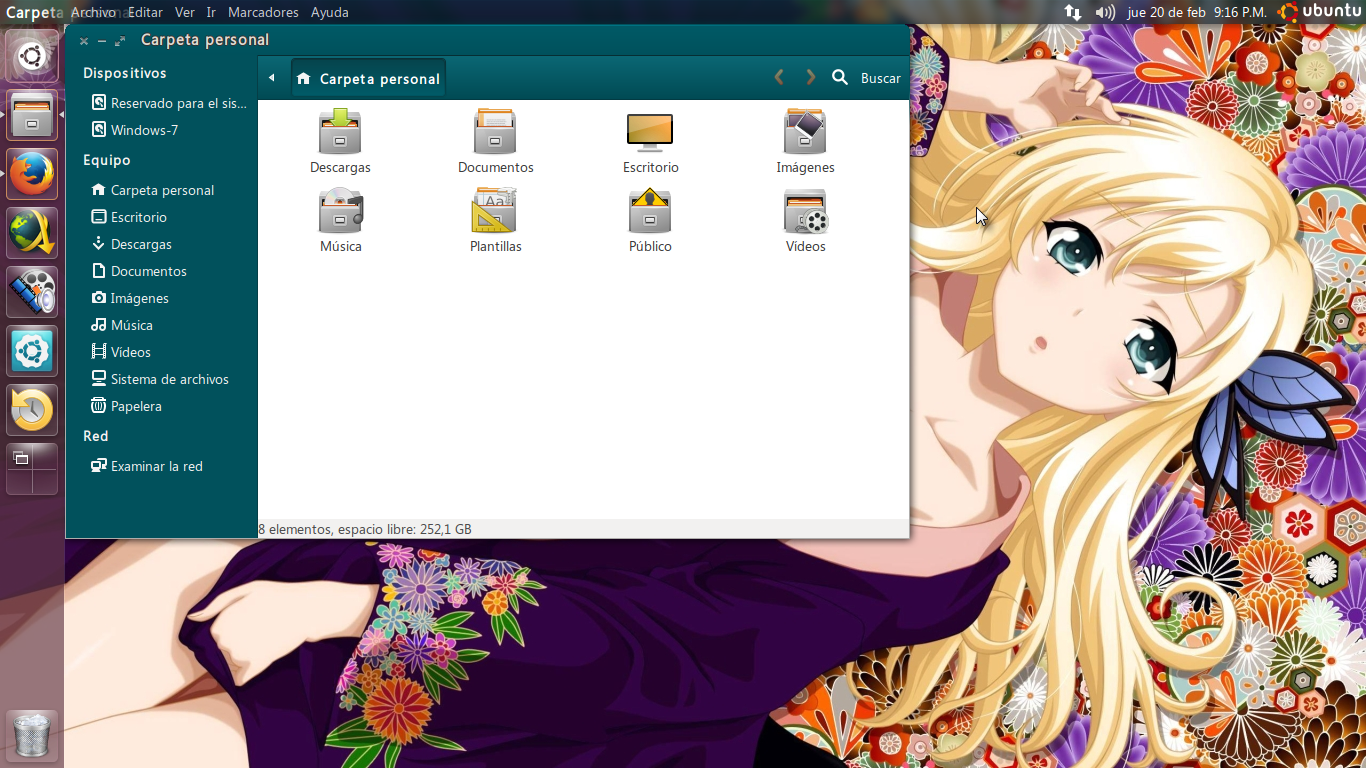Expand path bar with the left triangle
The height and width of the screenshot is (768, 1366).
pyautogui.click(x=271, y=78)
